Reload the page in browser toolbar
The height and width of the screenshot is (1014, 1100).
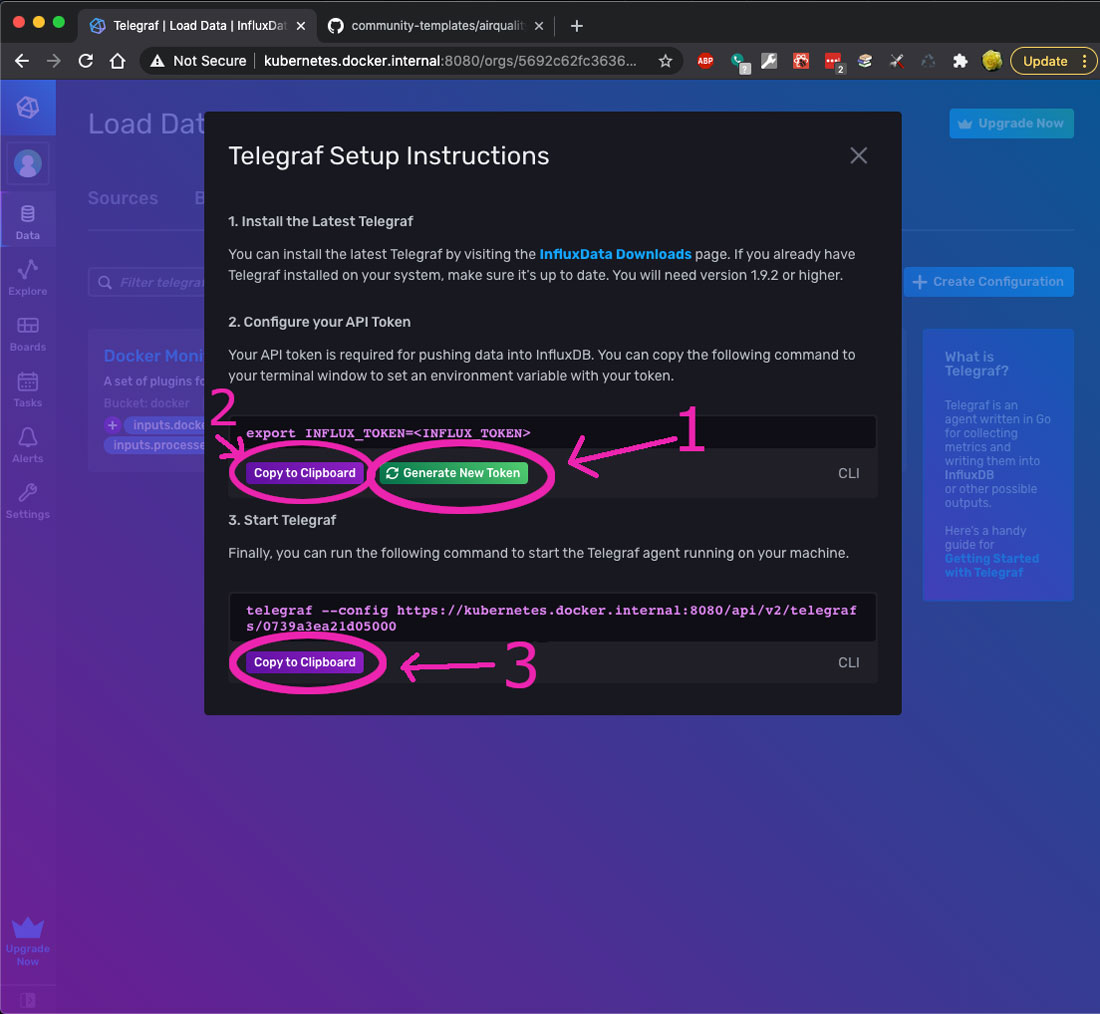coord(86,61)
